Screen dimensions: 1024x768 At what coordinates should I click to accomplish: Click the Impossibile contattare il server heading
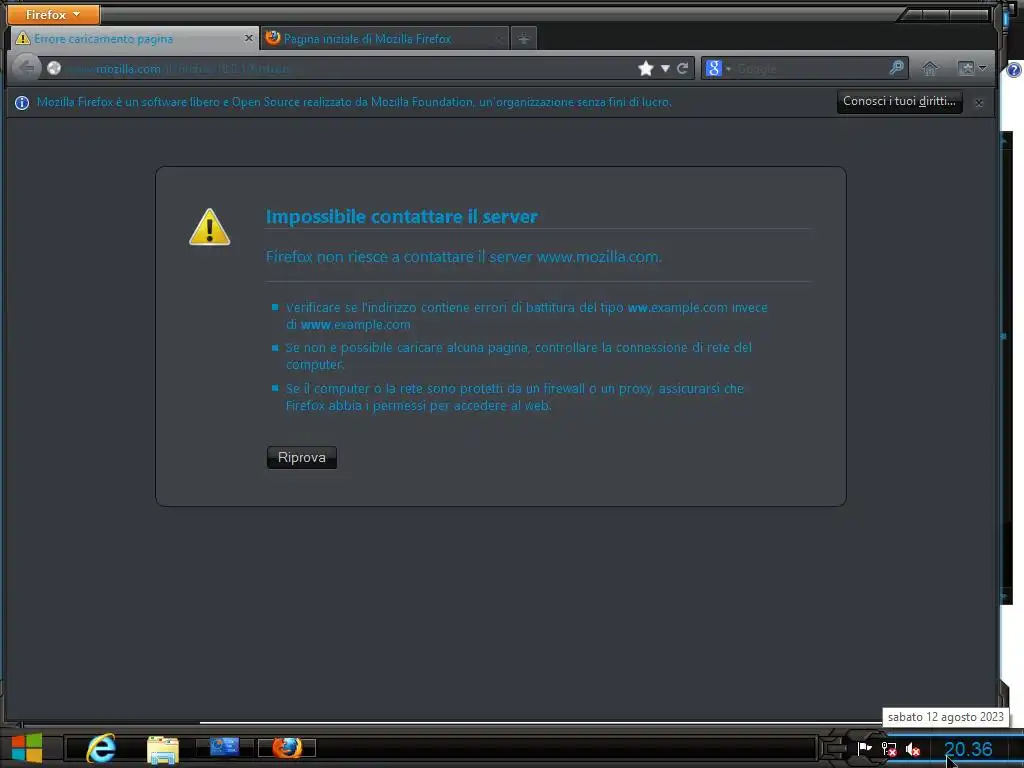[x=402, y=216]
